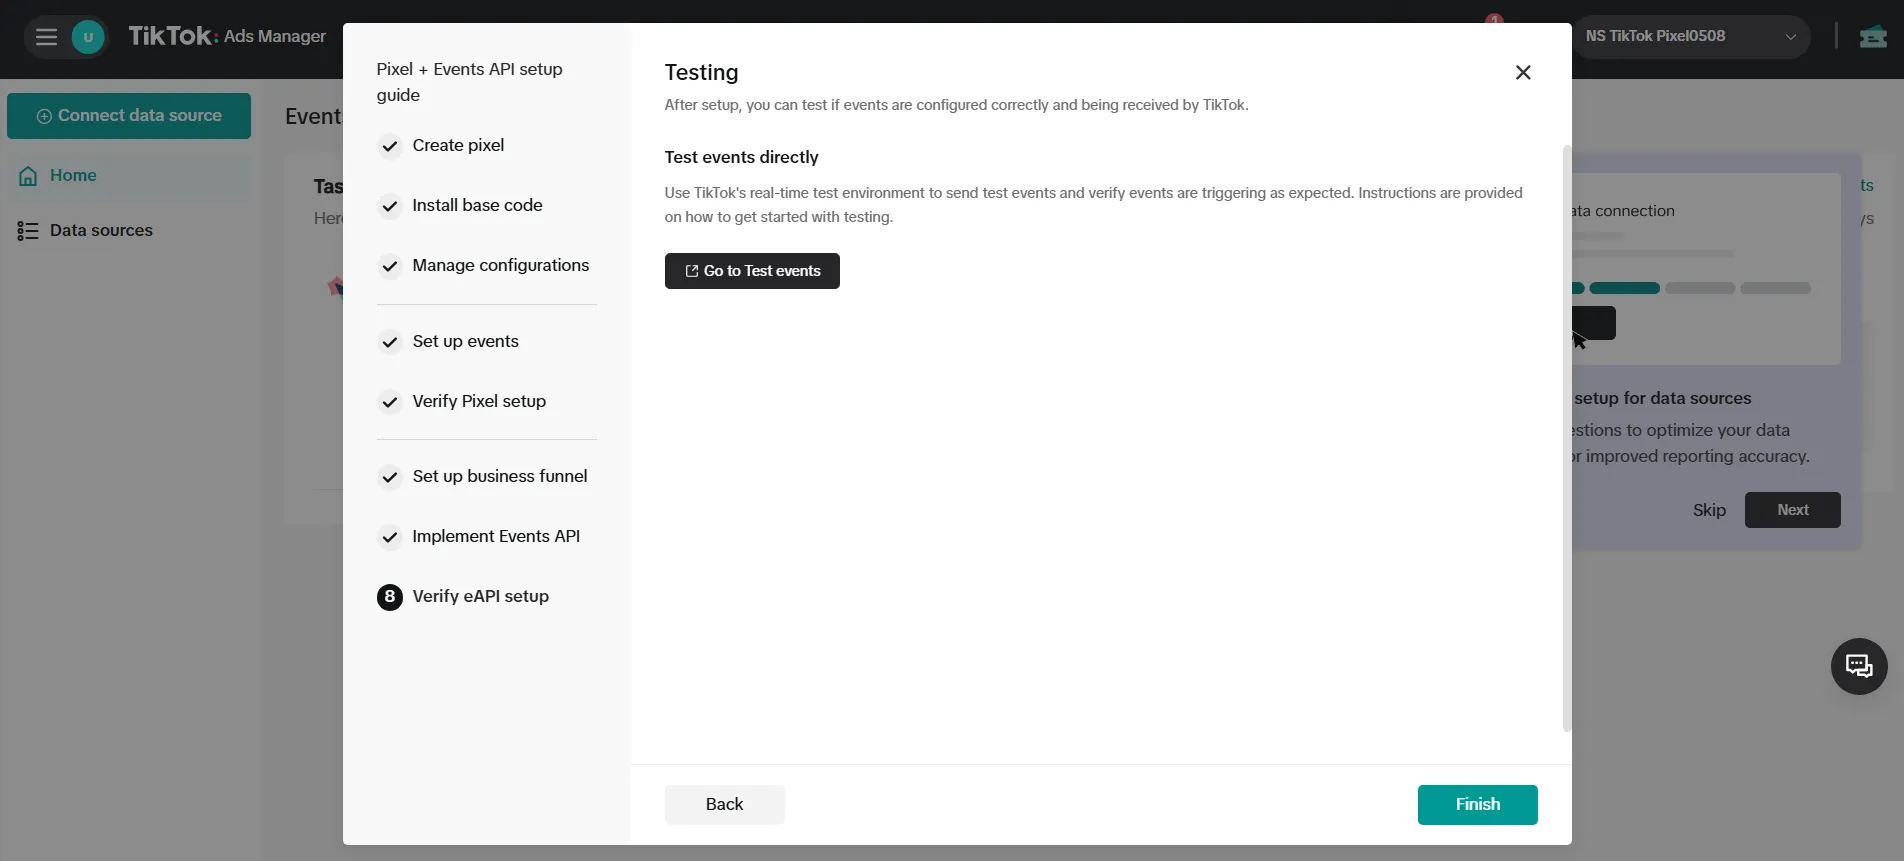Click the Data sources list icon
The height and width of the screenshot is (861, 1904).
pyautogui.click(x=28, y=231)
